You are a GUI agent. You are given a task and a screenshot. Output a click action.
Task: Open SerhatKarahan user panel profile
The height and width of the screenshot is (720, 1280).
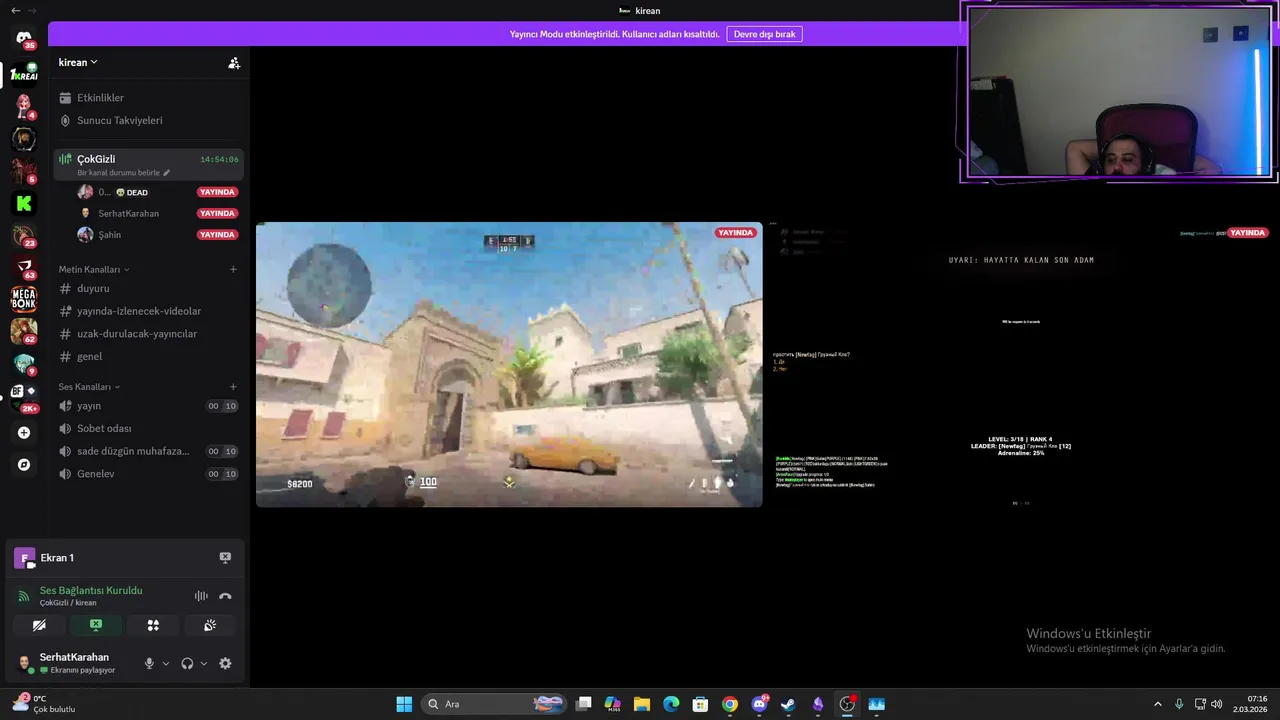coord(74,663)
